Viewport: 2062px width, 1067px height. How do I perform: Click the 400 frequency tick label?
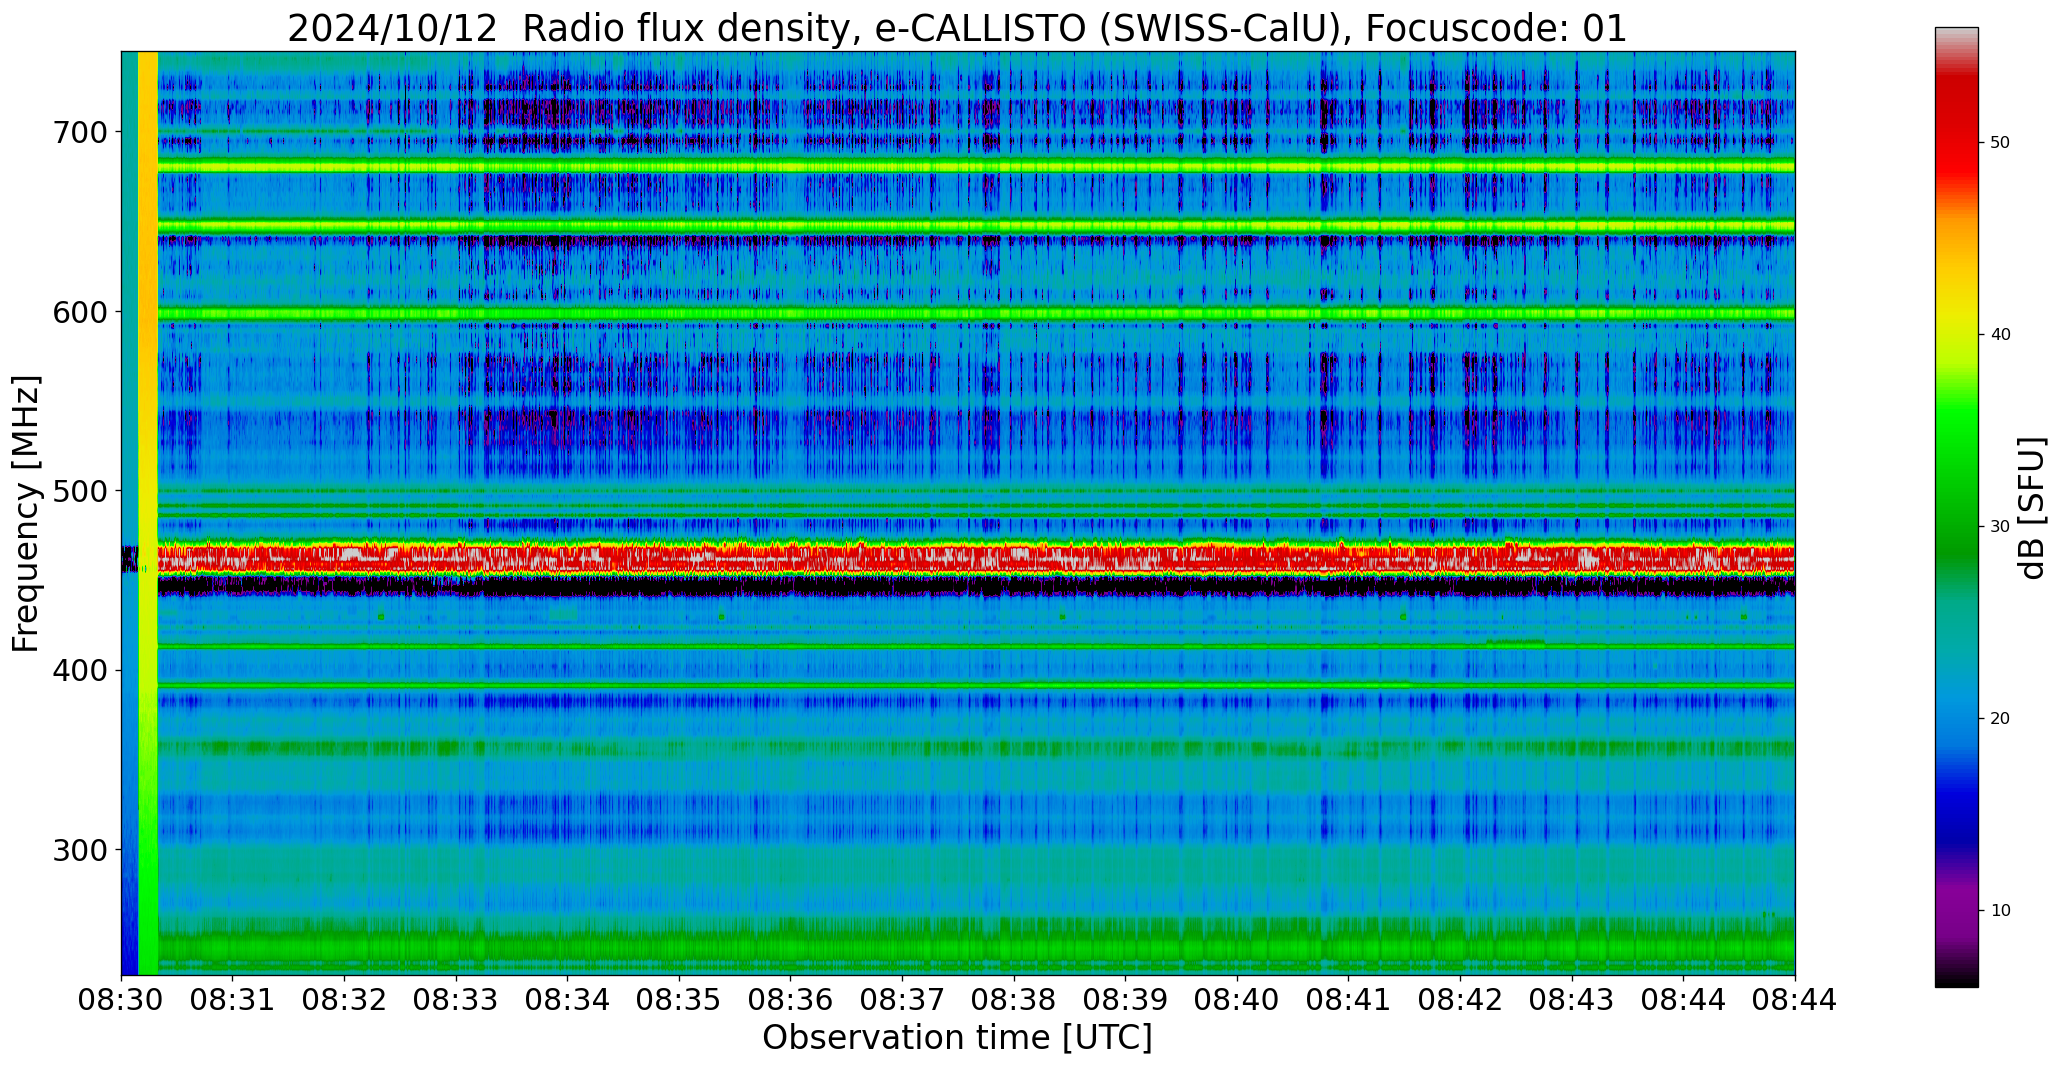click(81, 670)
